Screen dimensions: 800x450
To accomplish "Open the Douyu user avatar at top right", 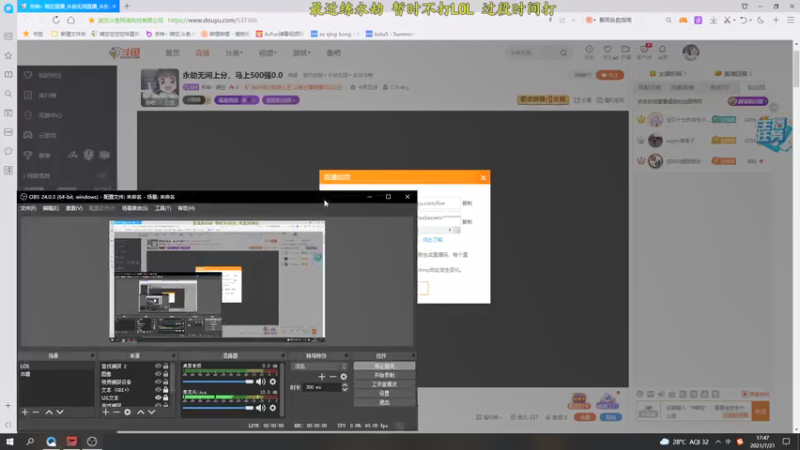I will tap(691, 52).
